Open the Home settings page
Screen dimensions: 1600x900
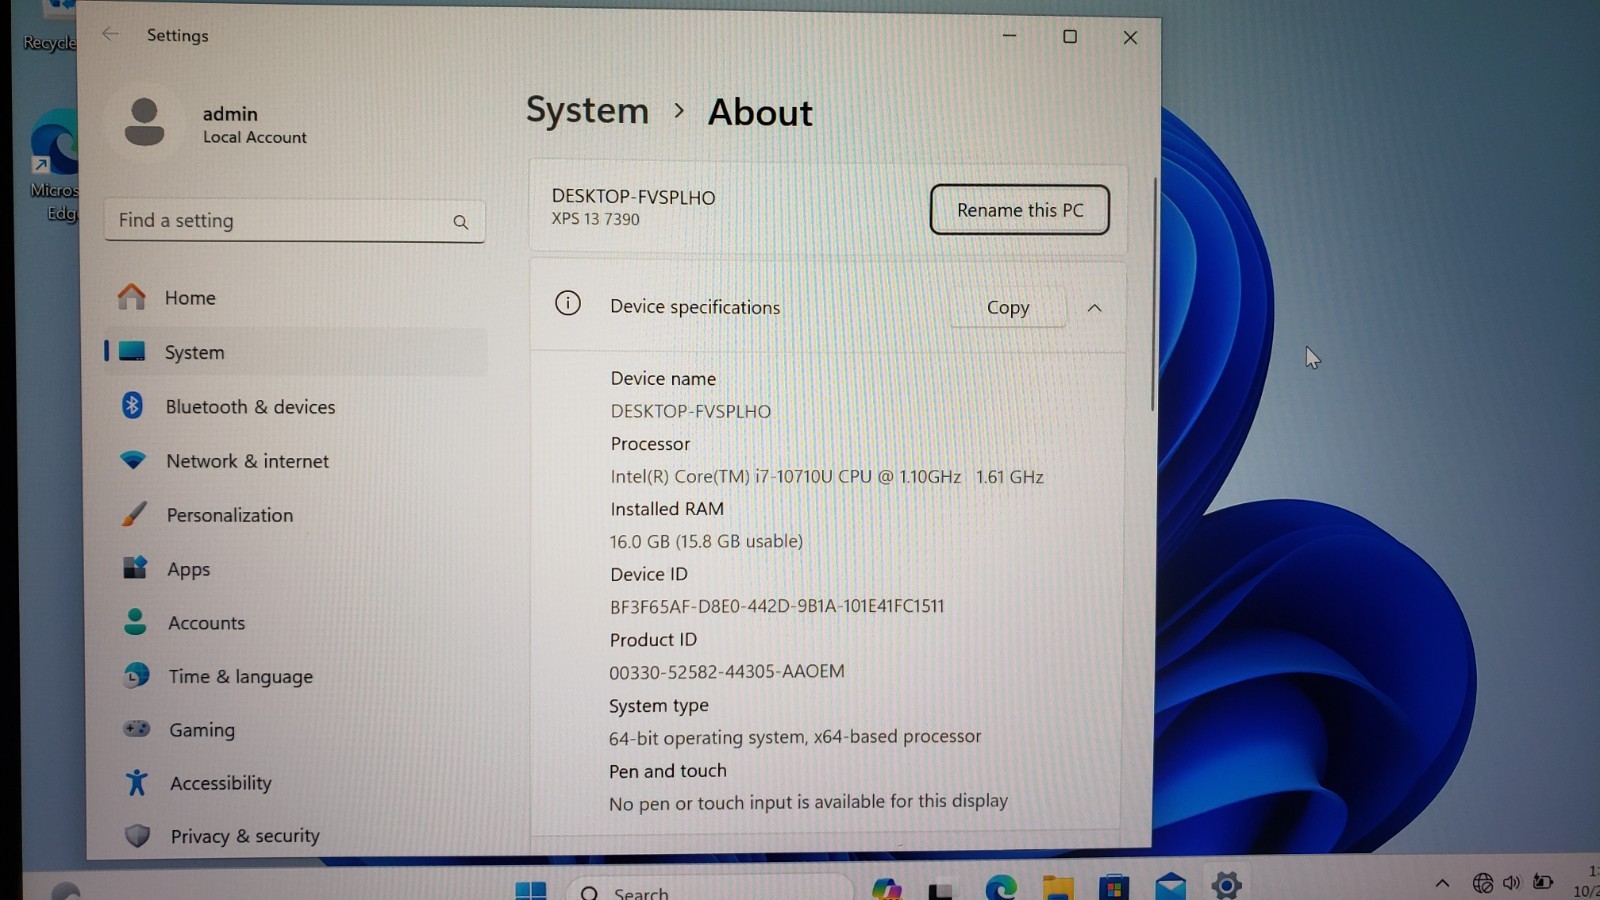tap(295, 297)
